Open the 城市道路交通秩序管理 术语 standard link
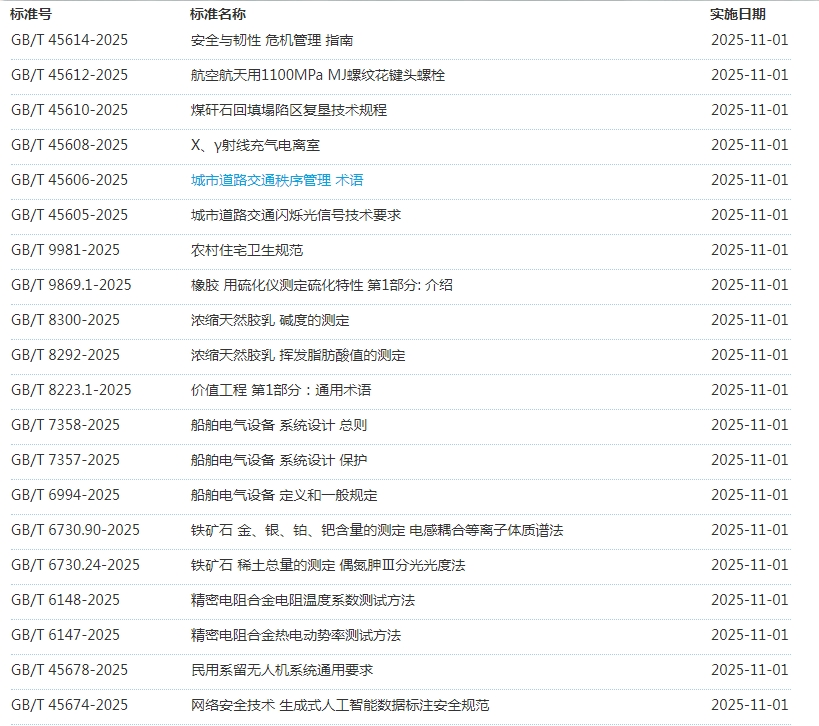 [277, 180]
